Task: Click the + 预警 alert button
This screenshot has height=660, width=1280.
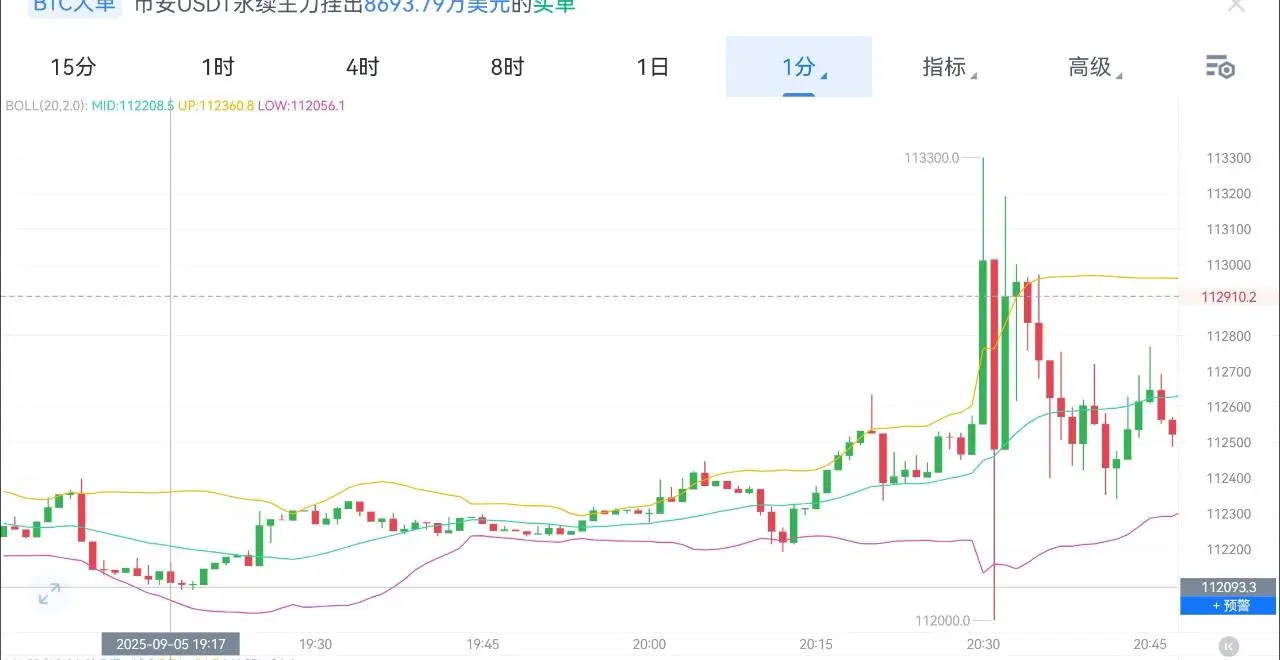Action: click(x=1229, y=605)
